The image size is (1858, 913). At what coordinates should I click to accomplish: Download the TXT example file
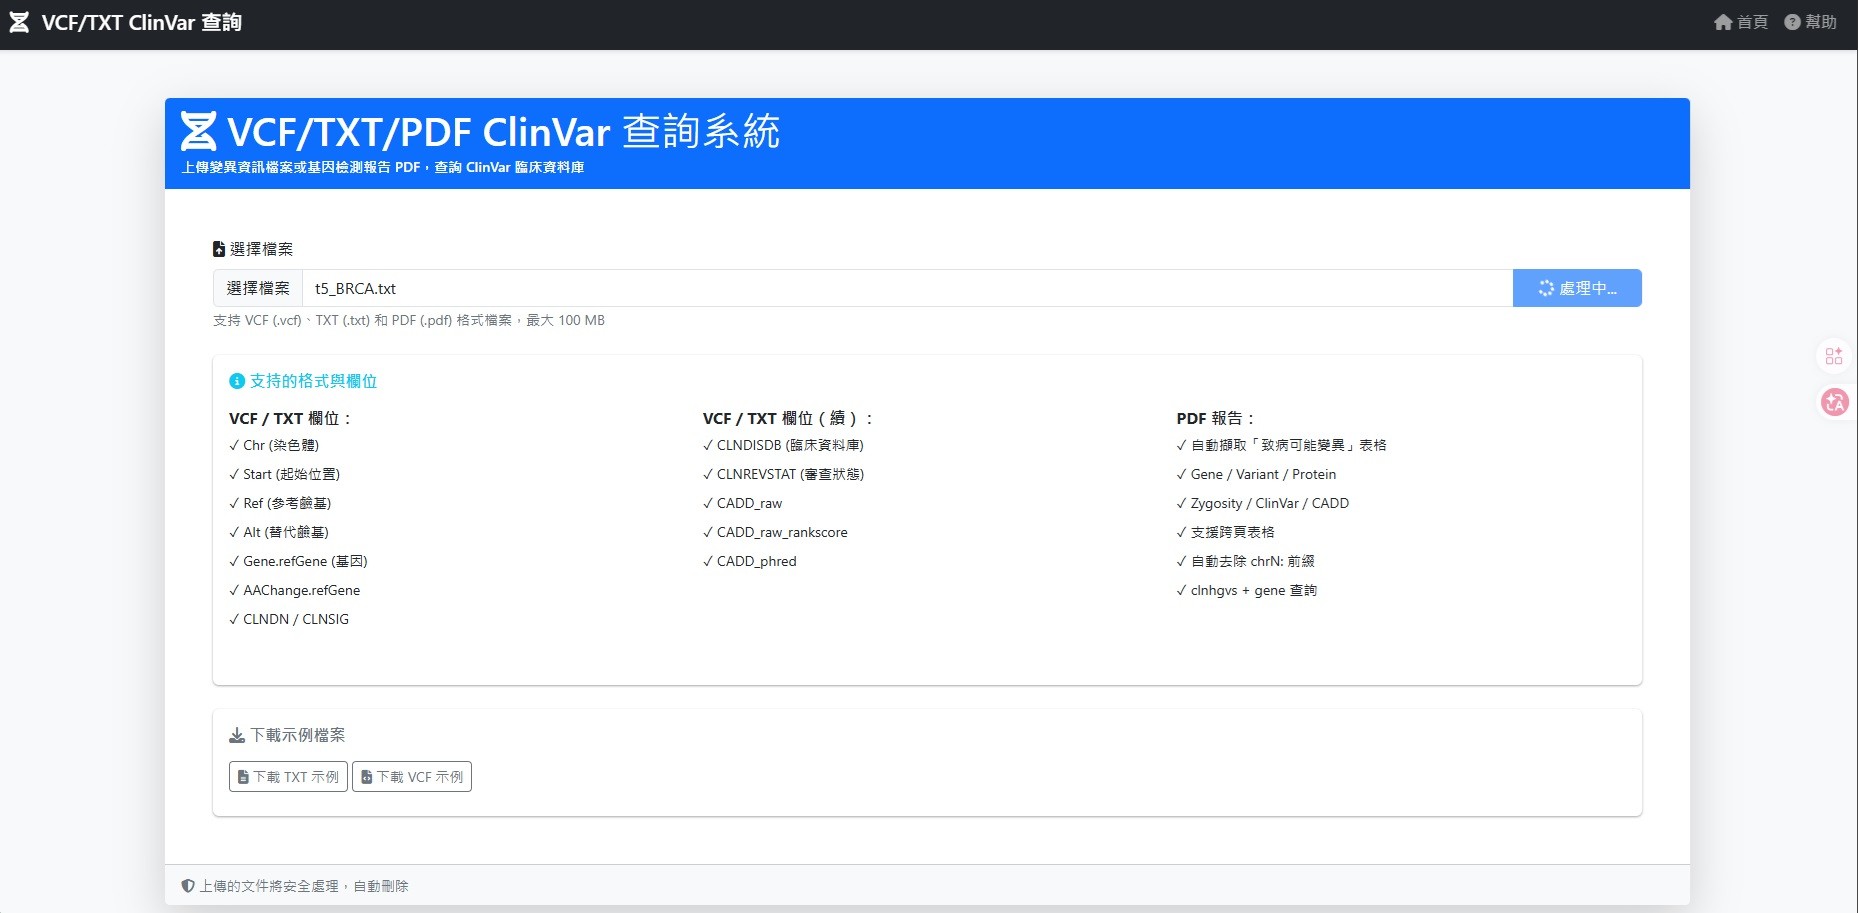coord(288,777)
